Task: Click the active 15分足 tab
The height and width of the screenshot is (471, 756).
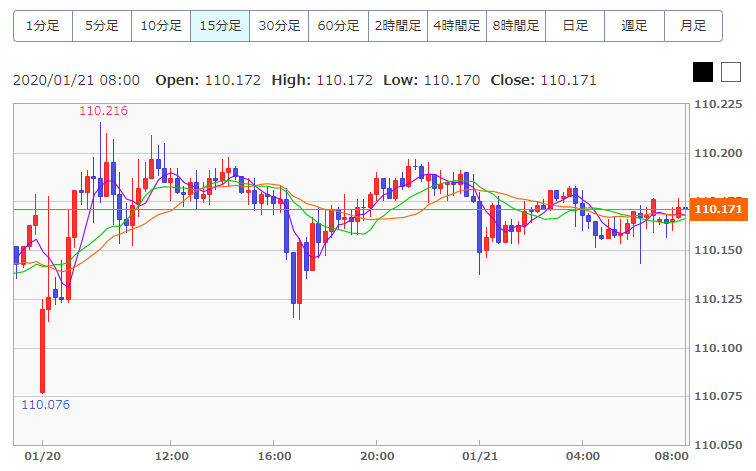Action: [x=220, y=26]
